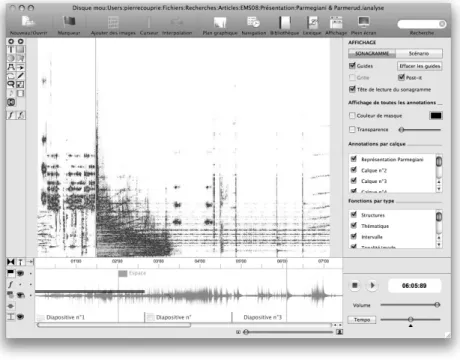
Task: Uncheck Calque n°2 layer
Action: click(354, 170)
